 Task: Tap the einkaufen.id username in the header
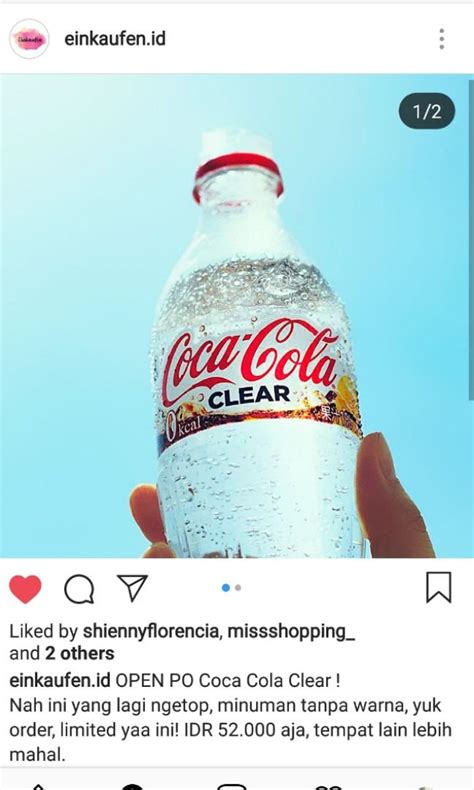tap(115, 39)
